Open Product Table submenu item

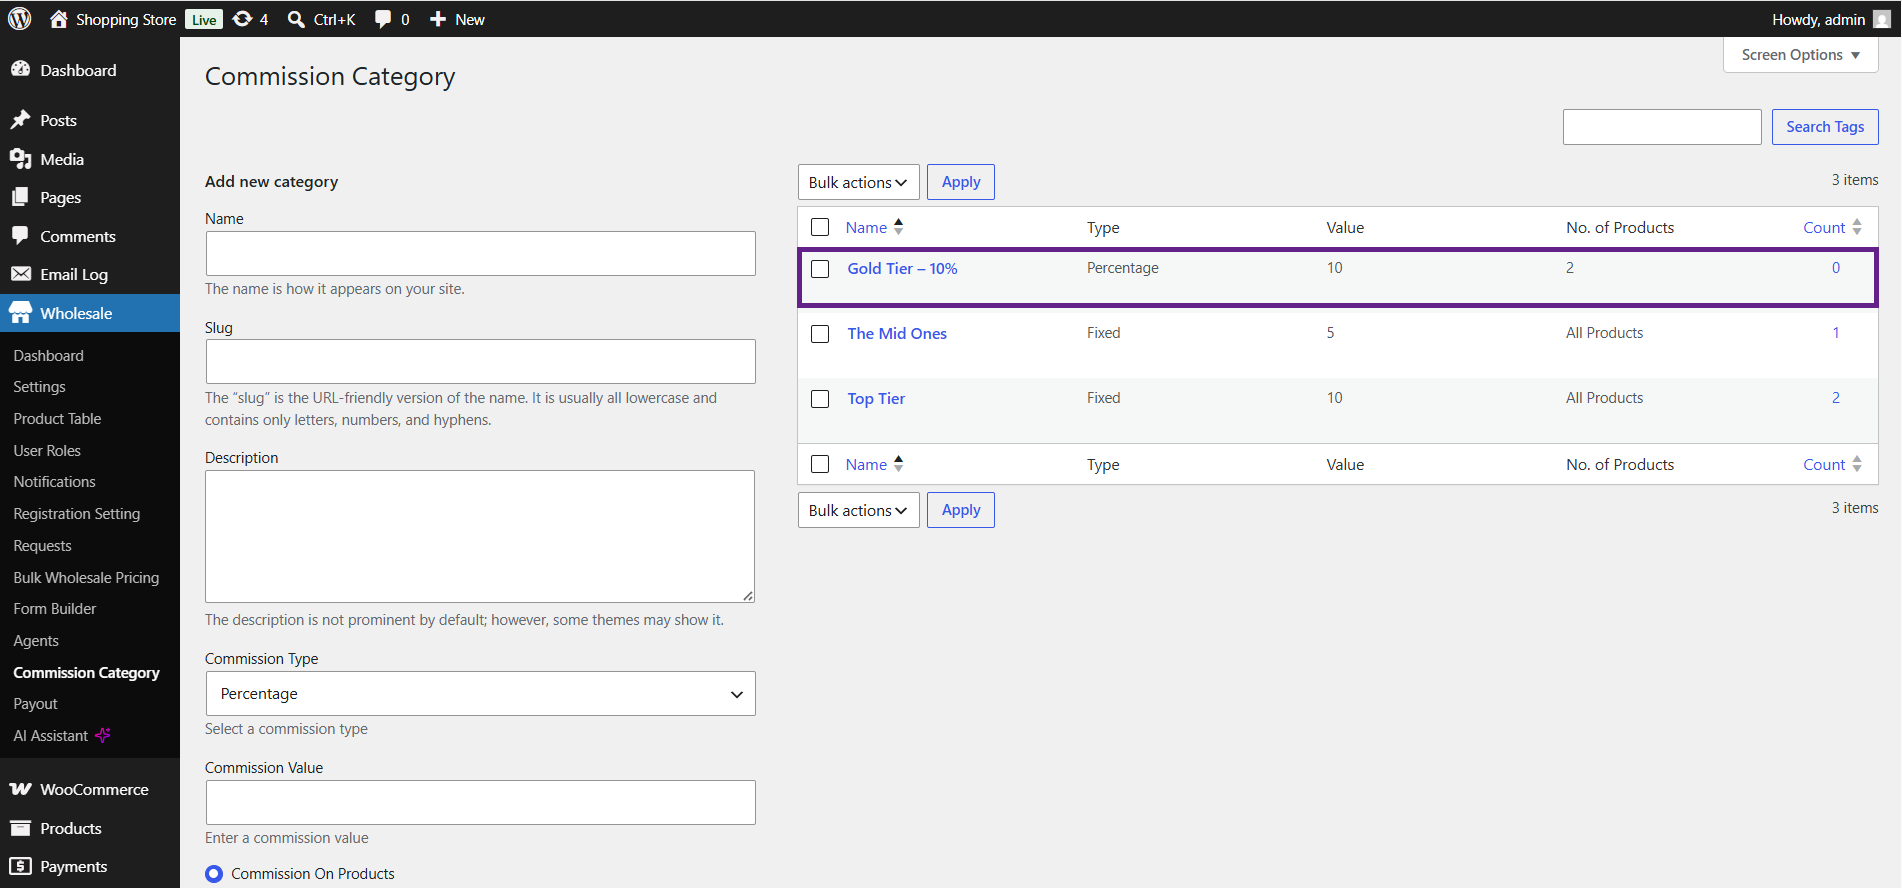coord(57,419)
